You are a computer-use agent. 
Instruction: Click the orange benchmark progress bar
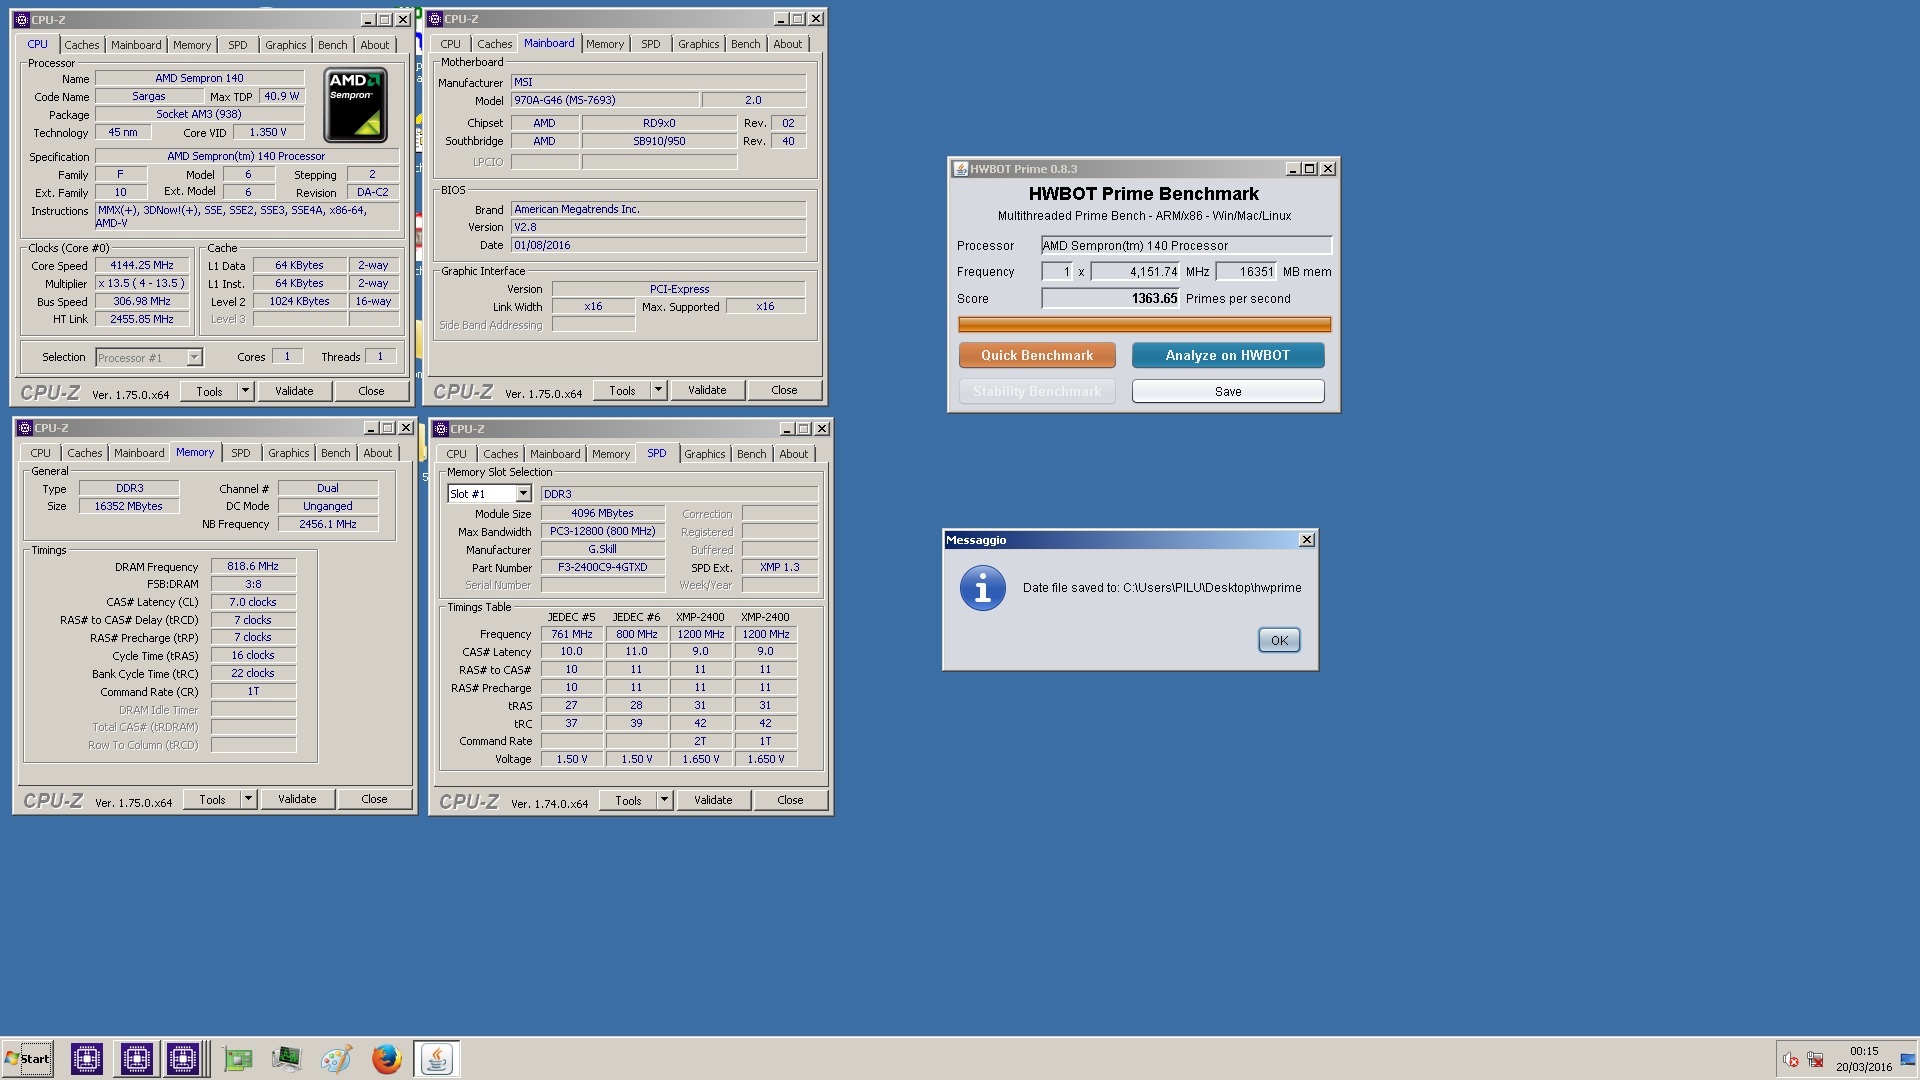coord(1144,324)
